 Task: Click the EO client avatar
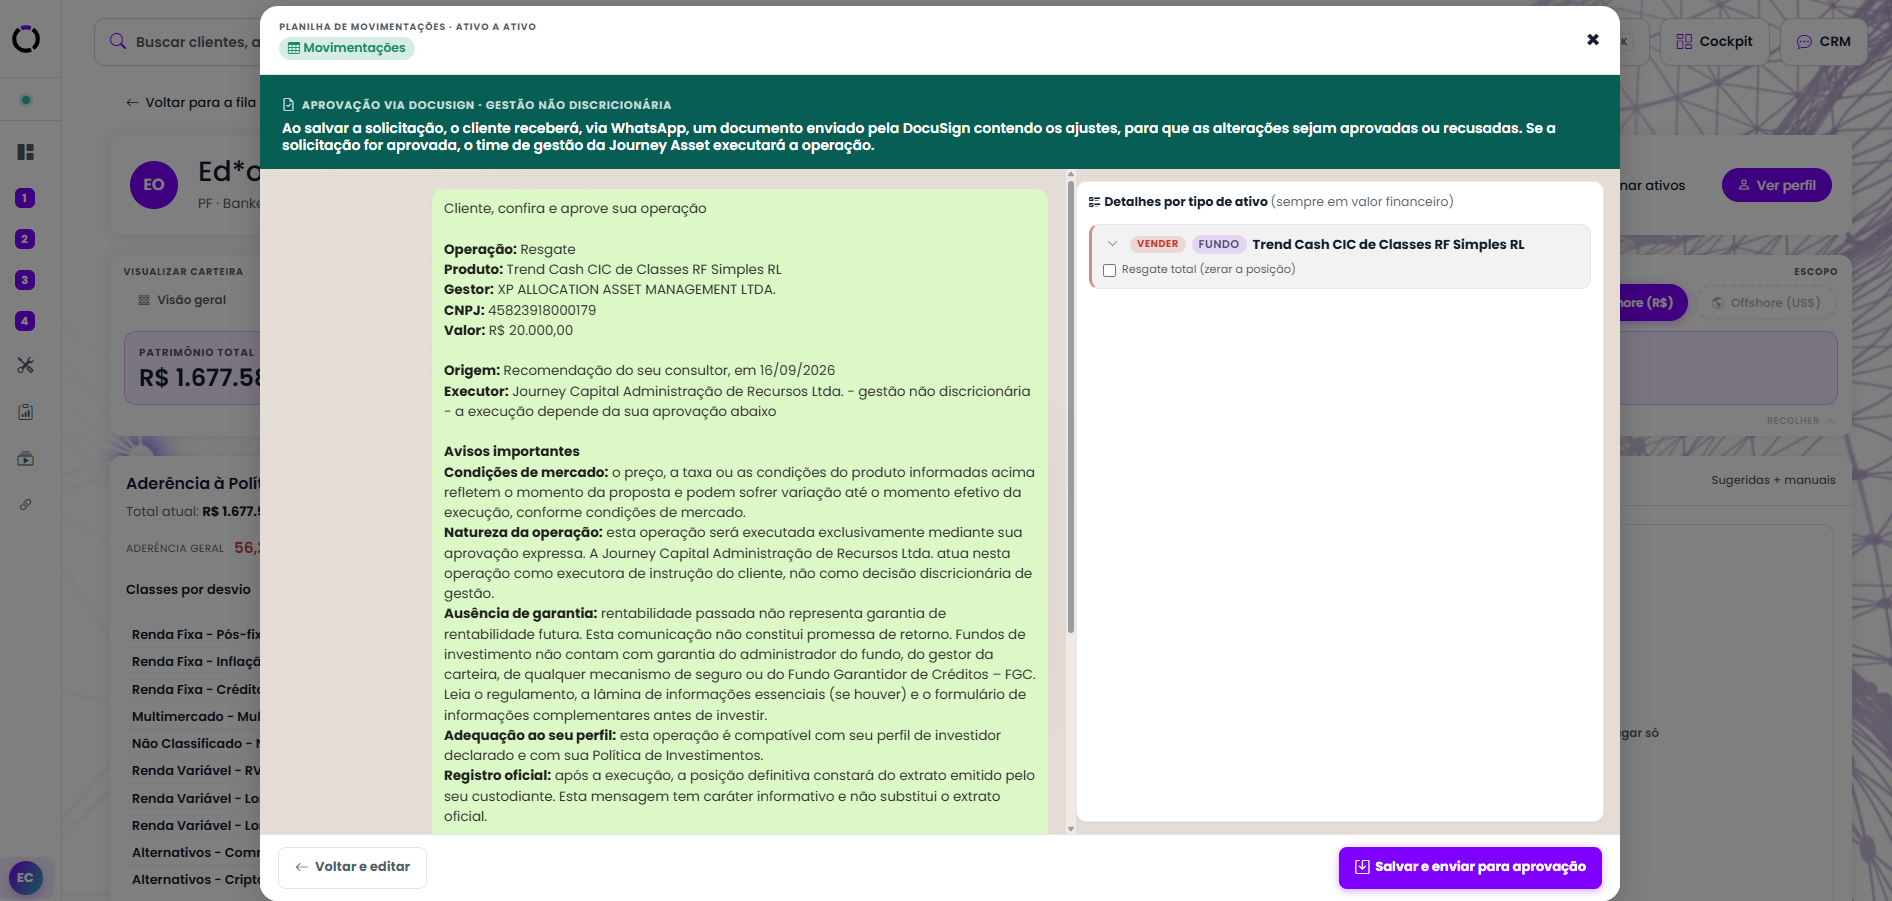tap(154, 185)
